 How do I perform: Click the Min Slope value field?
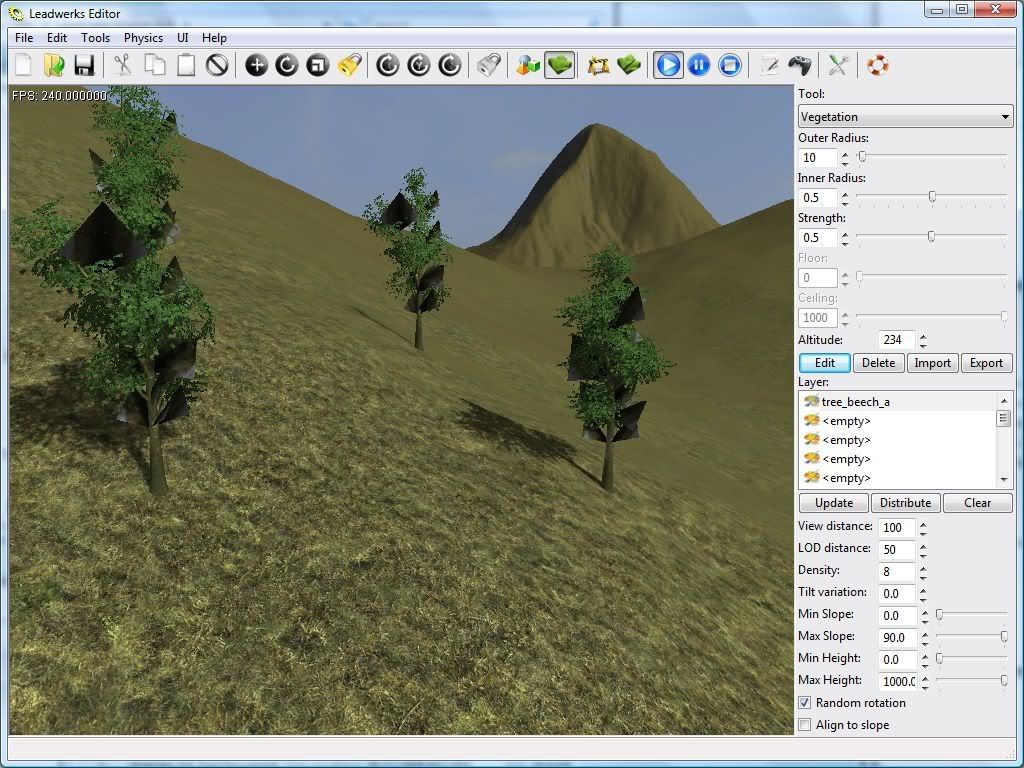897,616
